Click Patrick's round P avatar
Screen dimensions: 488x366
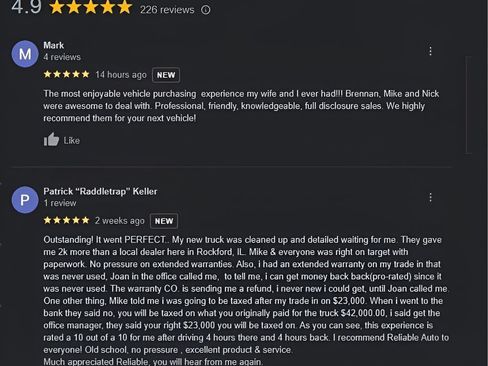[25, 200]
